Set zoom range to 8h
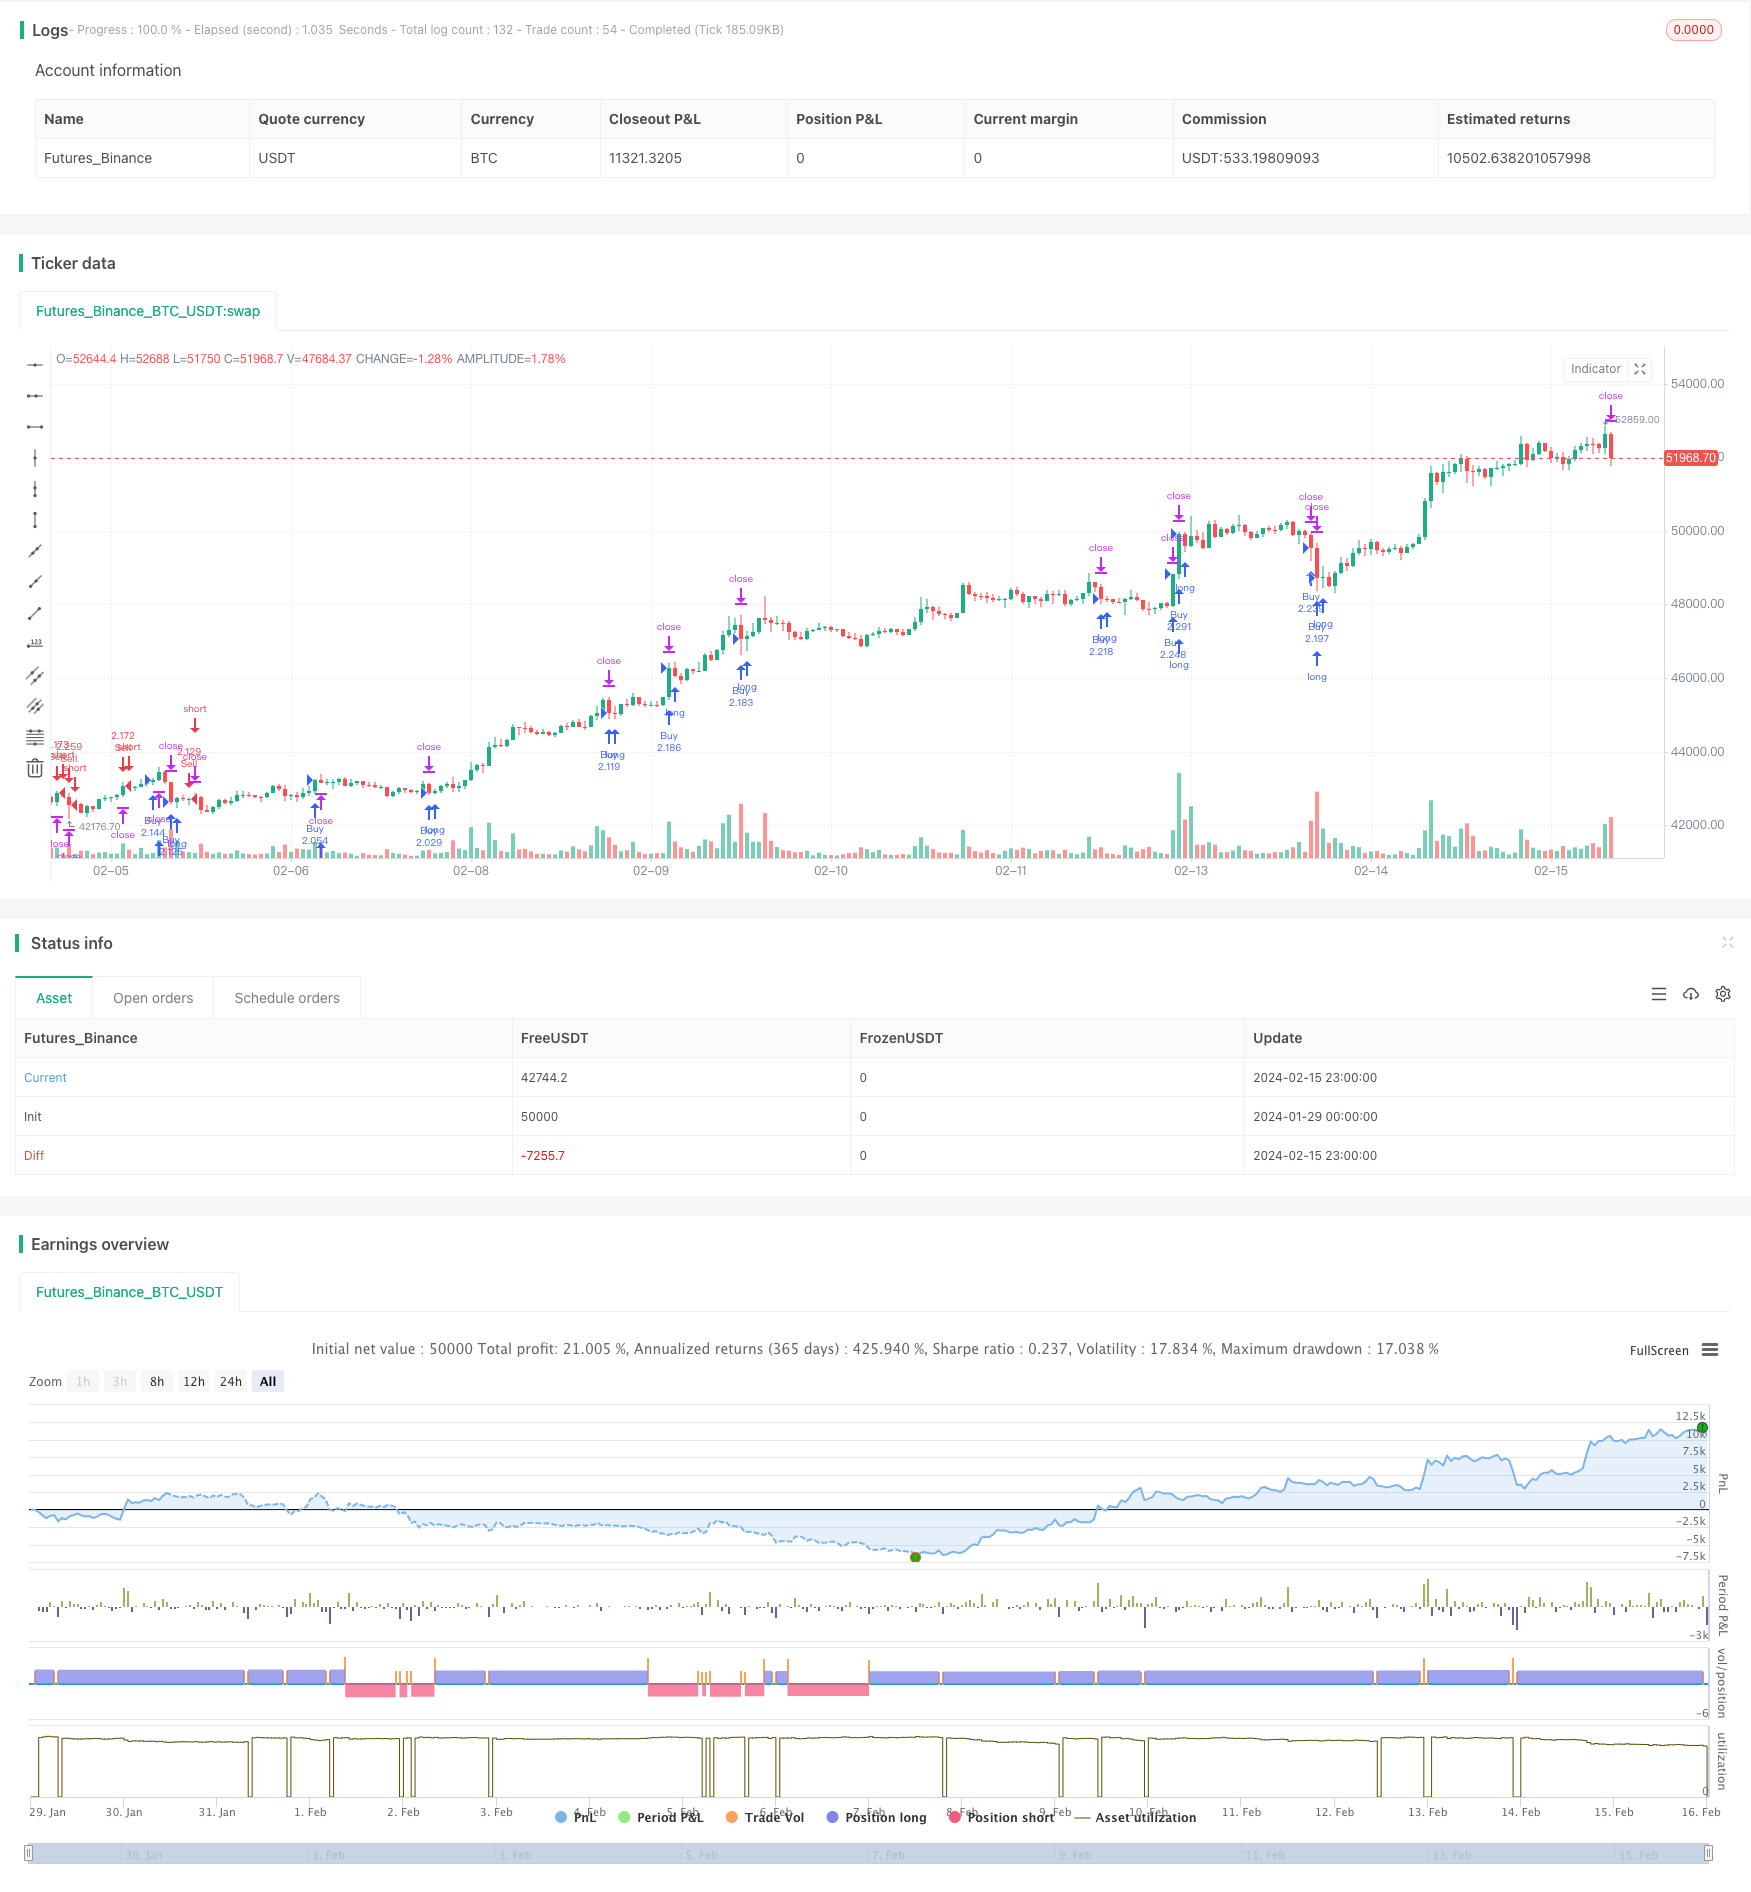The height and width of the screenshot is (1892, 1751). point(157,1381)
